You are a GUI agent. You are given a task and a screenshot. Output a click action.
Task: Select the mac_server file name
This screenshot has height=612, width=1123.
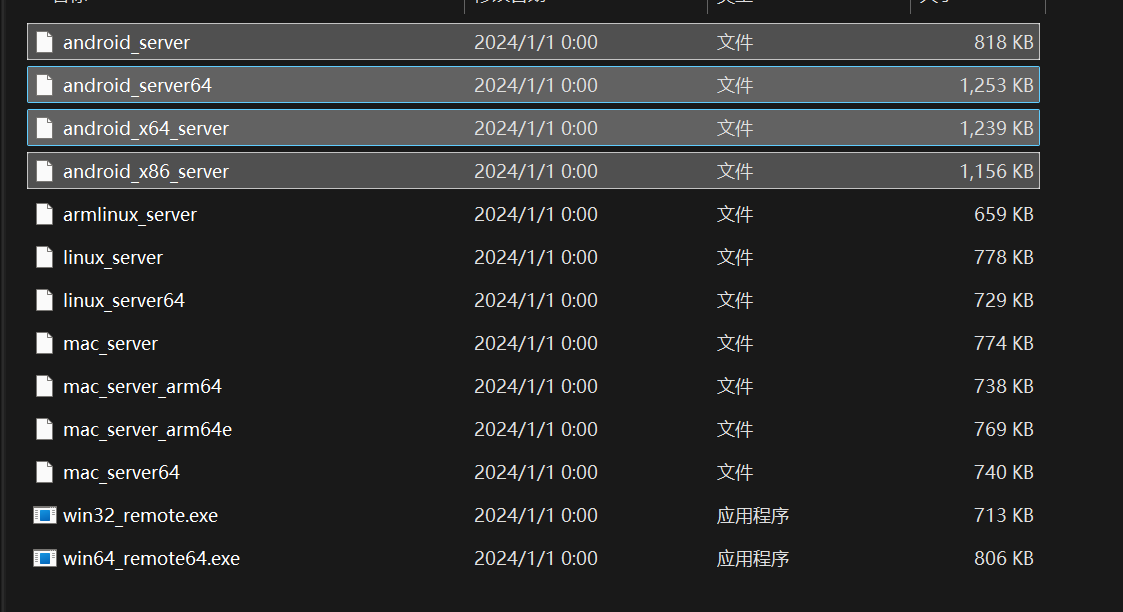(x=110, y=344)
